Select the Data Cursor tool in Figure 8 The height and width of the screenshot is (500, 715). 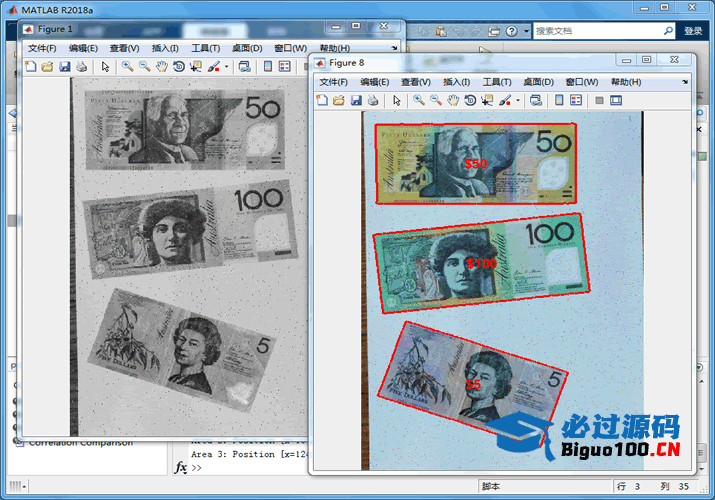tap(487, 100)
